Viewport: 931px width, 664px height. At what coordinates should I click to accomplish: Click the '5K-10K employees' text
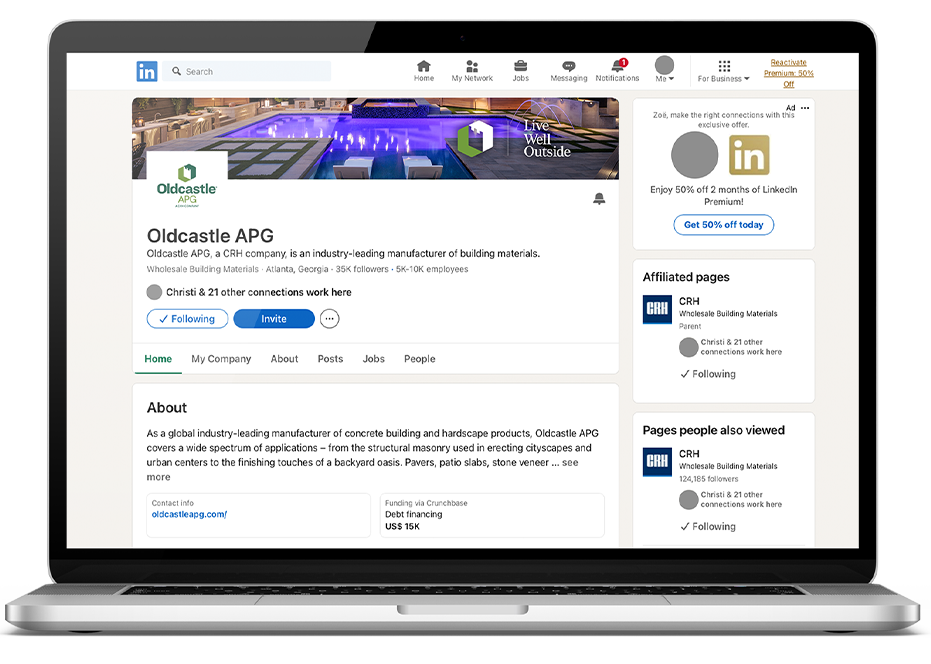point(432,269)
